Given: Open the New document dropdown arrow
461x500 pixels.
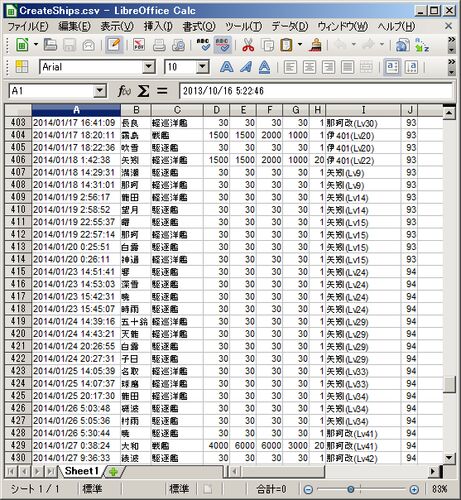Looking at the screenshot, I should (36, 44).
